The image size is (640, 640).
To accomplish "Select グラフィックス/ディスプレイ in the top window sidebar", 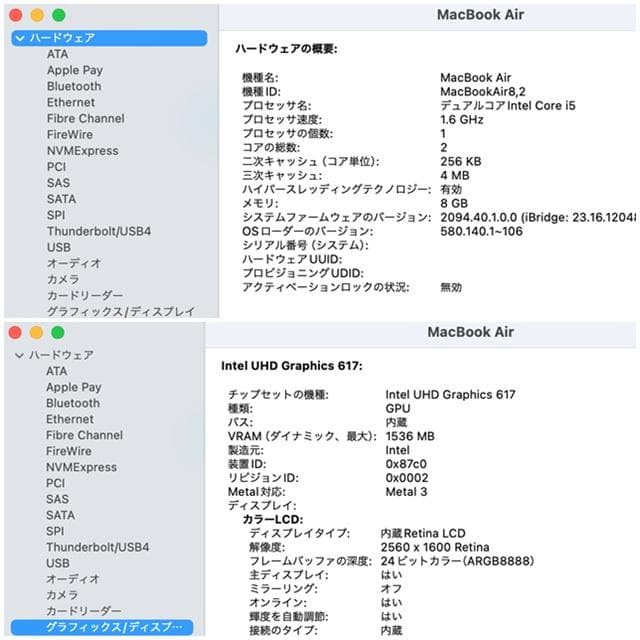I will point(121,311).
